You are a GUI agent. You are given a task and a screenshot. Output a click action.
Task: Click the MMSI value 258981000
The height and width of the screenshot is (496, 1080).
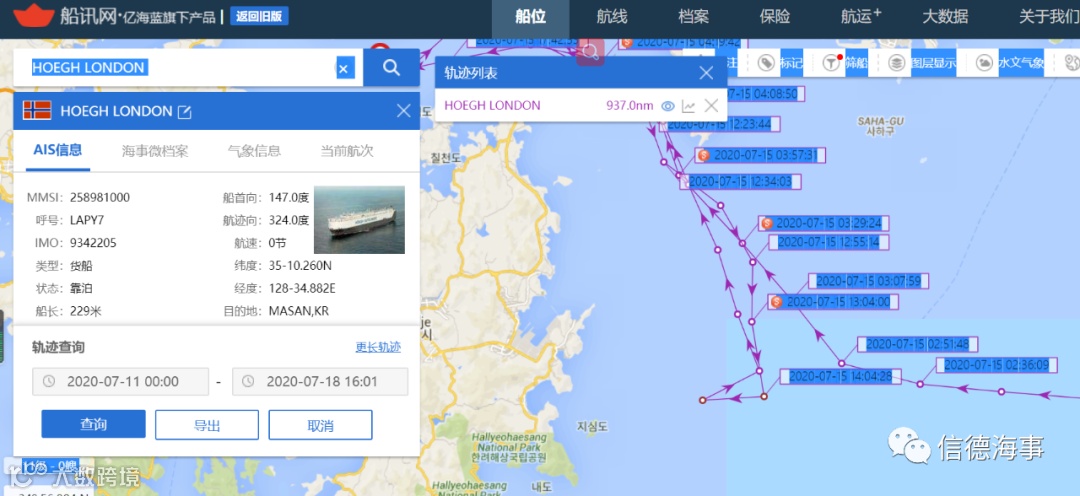coord(100,198)
